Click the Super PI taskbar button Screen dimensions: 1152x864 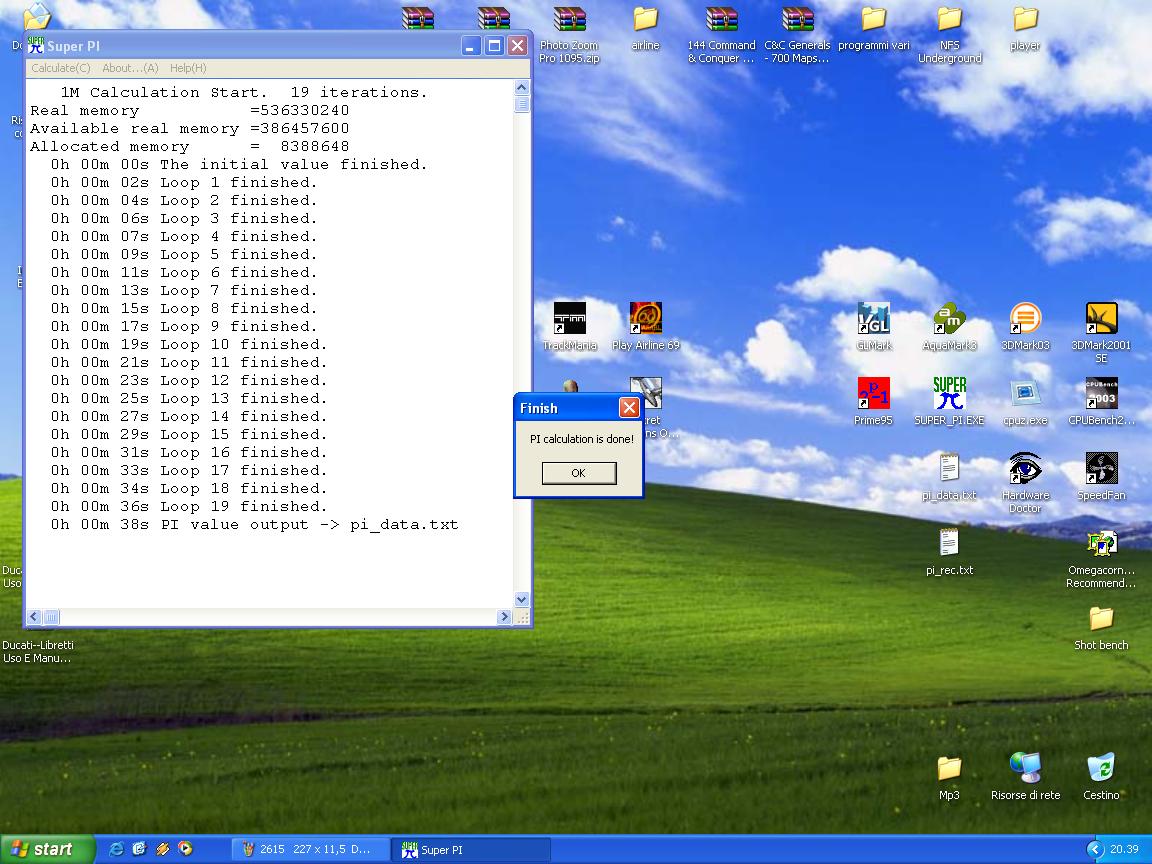[x=469, y=849]
